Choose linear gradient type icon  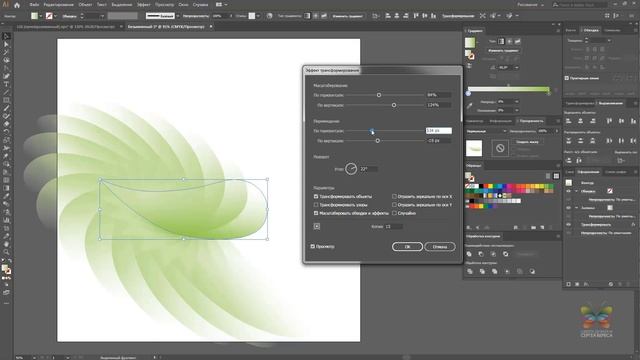pos(501,41)
